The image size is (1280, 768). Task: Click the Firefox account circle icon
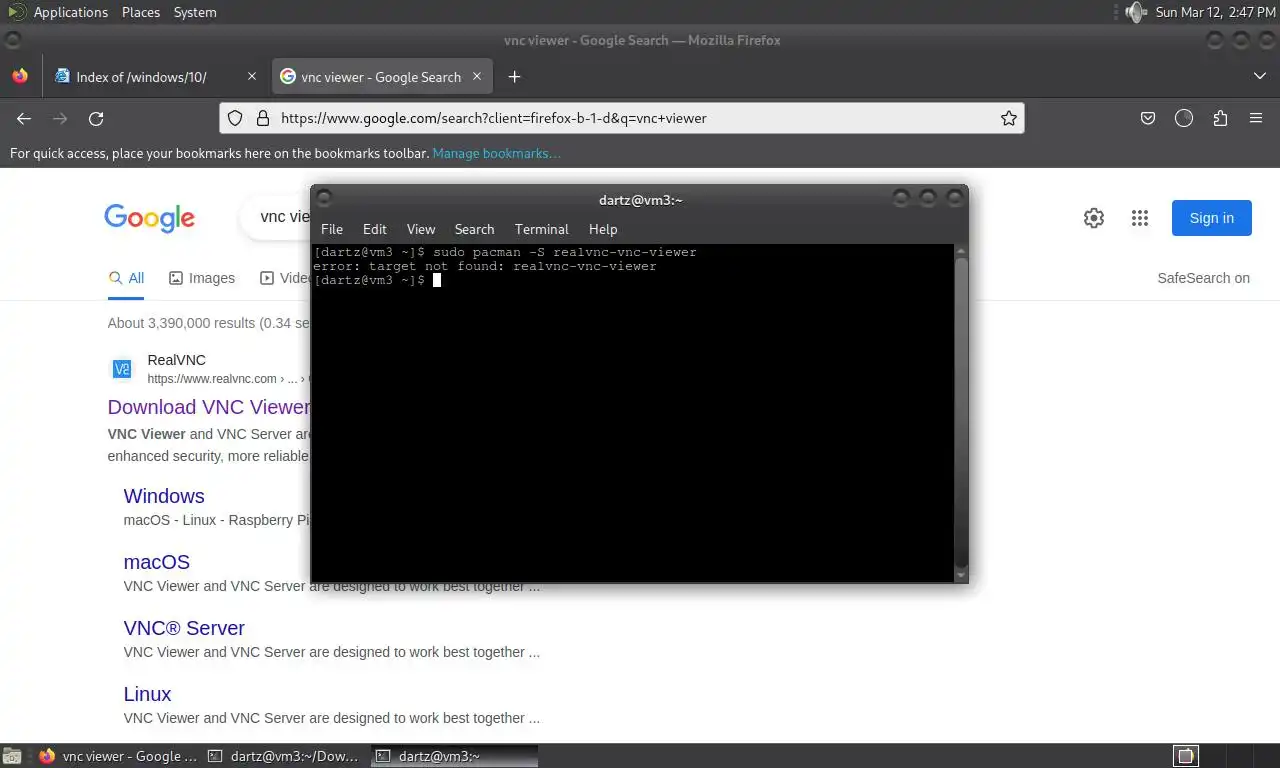1184,118
